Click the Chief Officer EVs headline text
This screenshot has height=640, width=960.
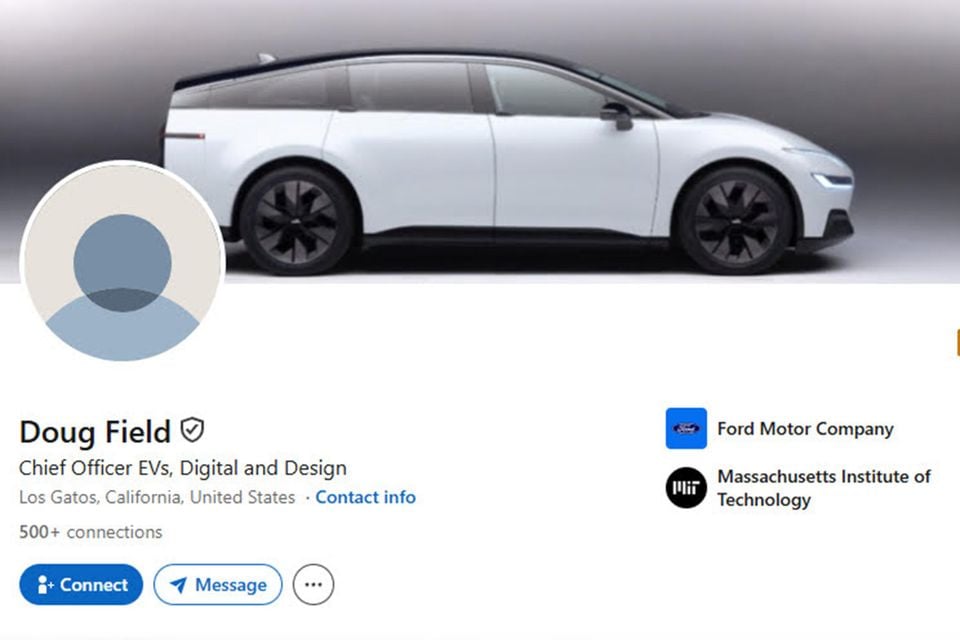point(182,468)
